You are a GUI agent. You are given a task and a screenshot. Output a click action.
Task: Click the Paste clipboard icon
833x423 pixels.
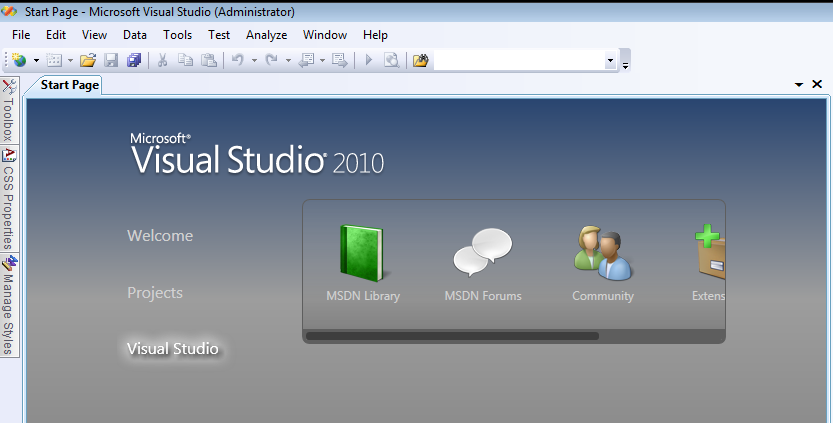209,60
